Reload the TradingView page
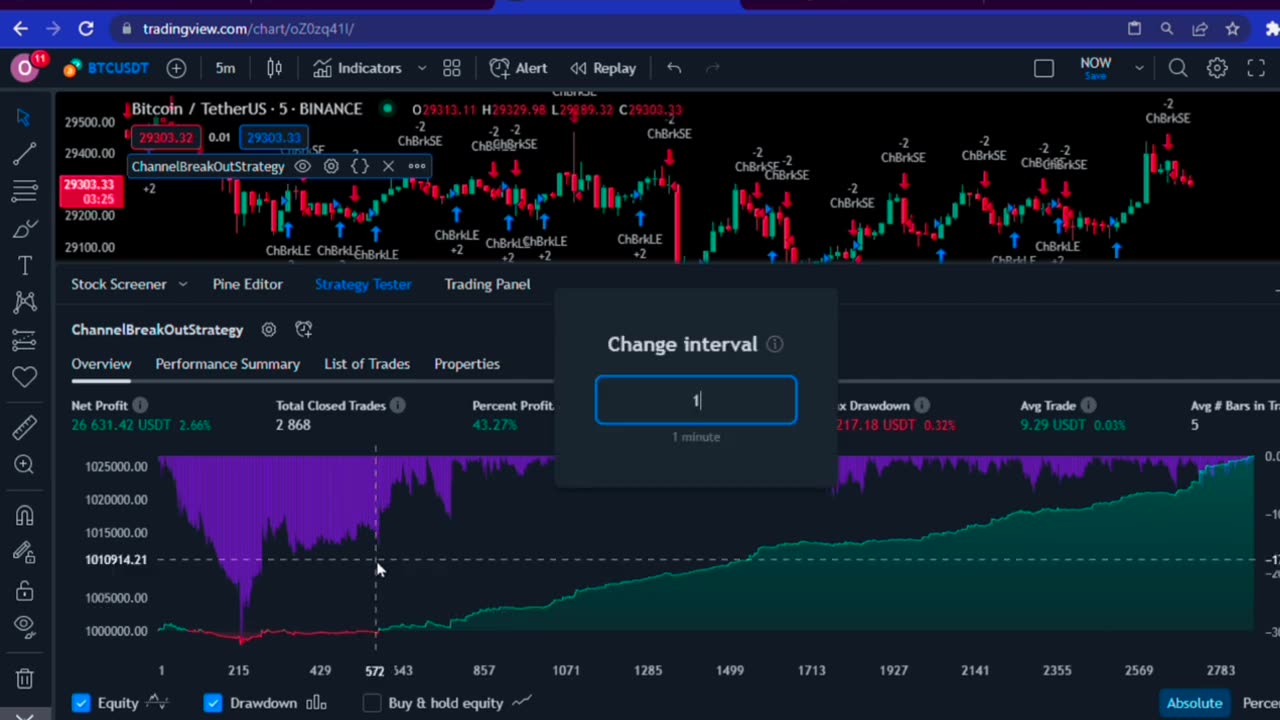 pos(86,29)
